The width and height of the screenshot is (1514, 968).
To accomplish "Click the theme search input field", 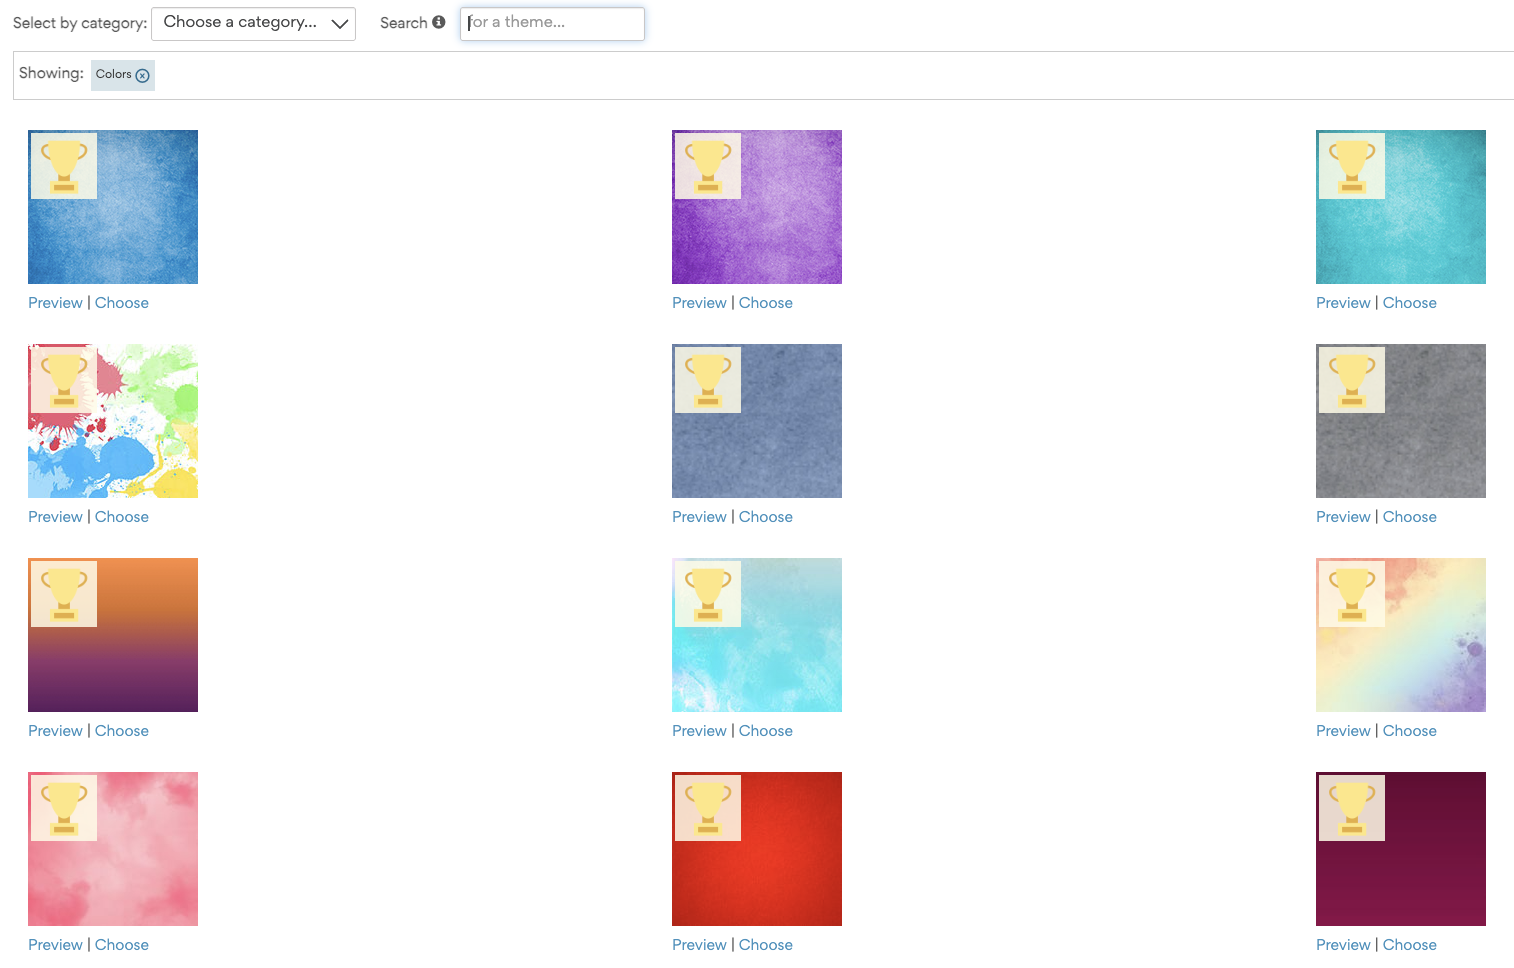I will pyautogui.click(x=552, y=23).
